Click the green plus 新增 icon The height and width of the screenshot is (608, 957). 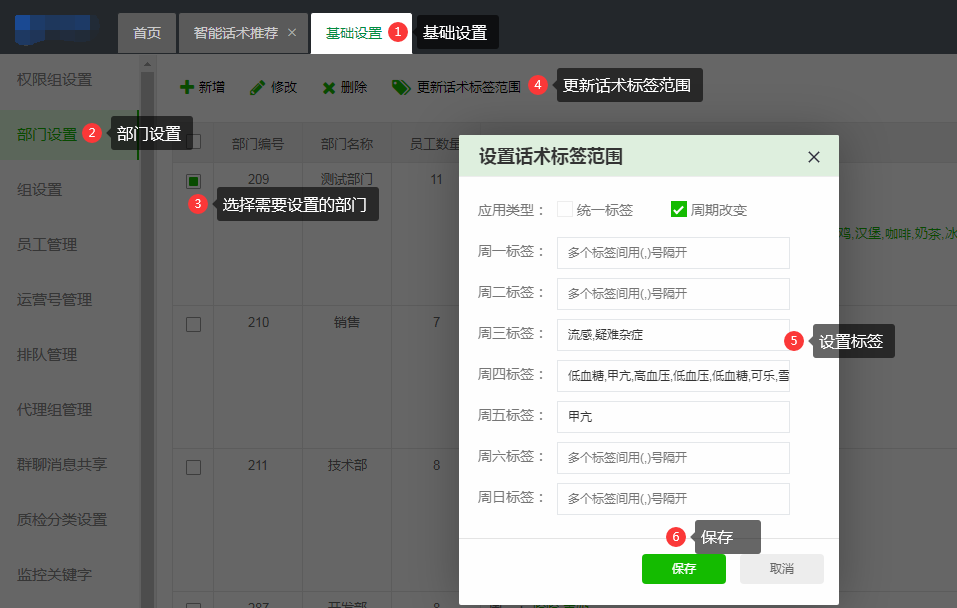coord(186,88)
